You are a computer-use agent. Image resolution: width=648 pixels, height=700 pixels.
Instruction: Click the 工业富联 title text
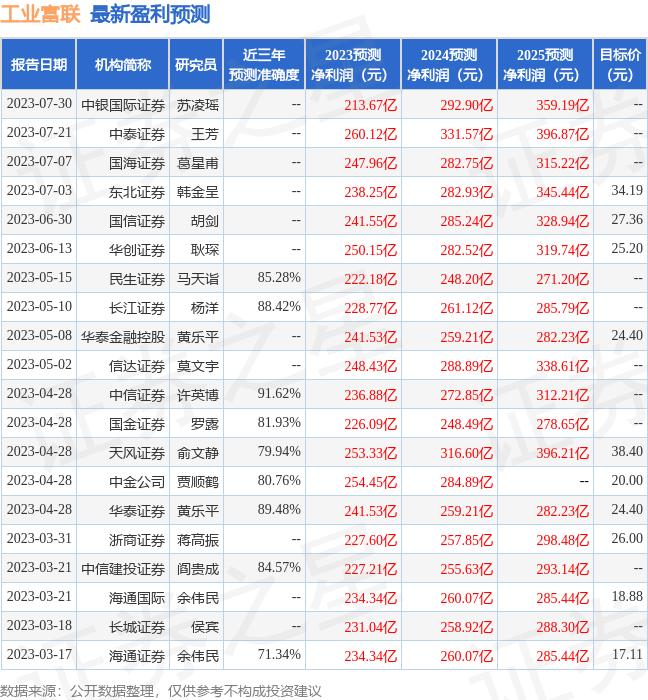click(40, 15)
